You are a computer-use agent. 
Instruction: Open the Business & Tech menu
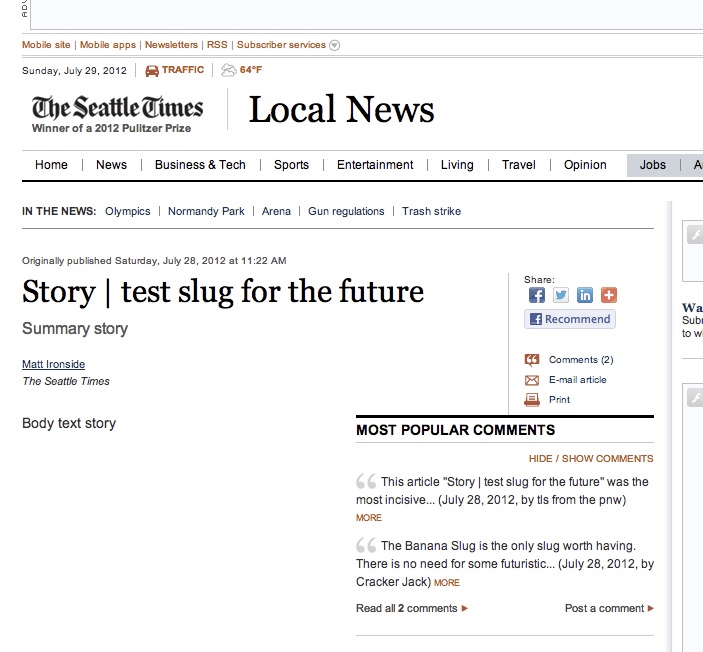click(200, 165)
